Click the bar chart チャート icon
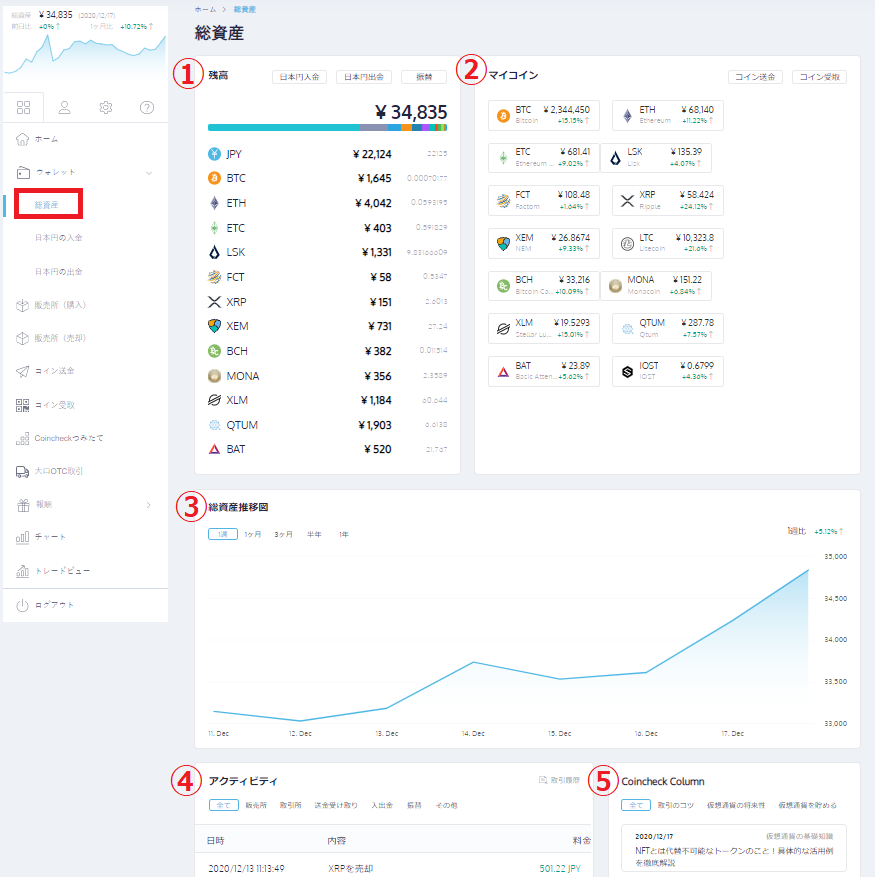The width and height of the screenshot is (875, 877). [x=22, y=537]
